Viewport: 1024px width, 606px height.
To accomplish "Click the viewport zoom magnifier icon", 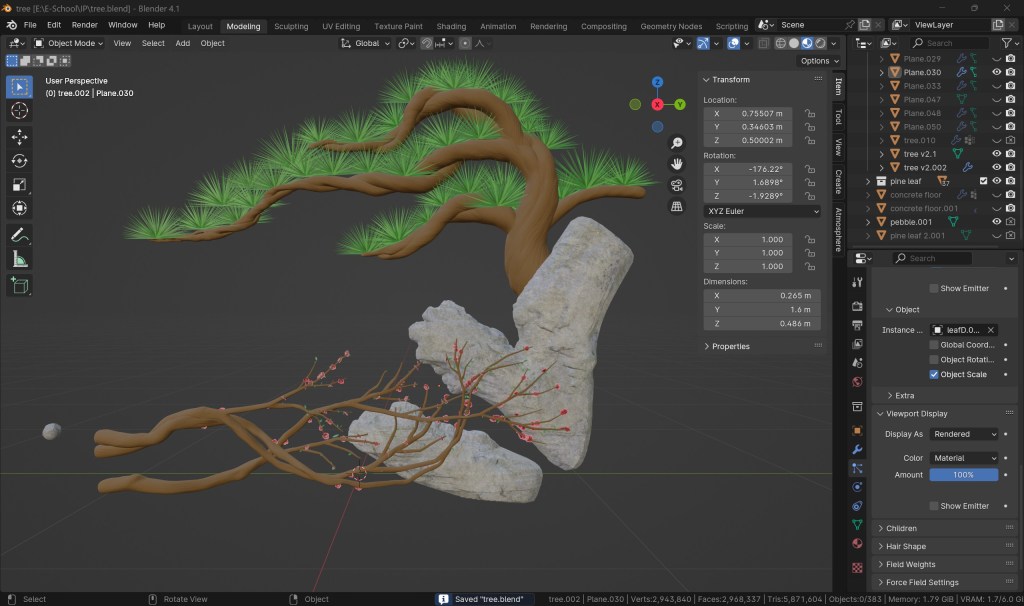I will tap(677, 144).
